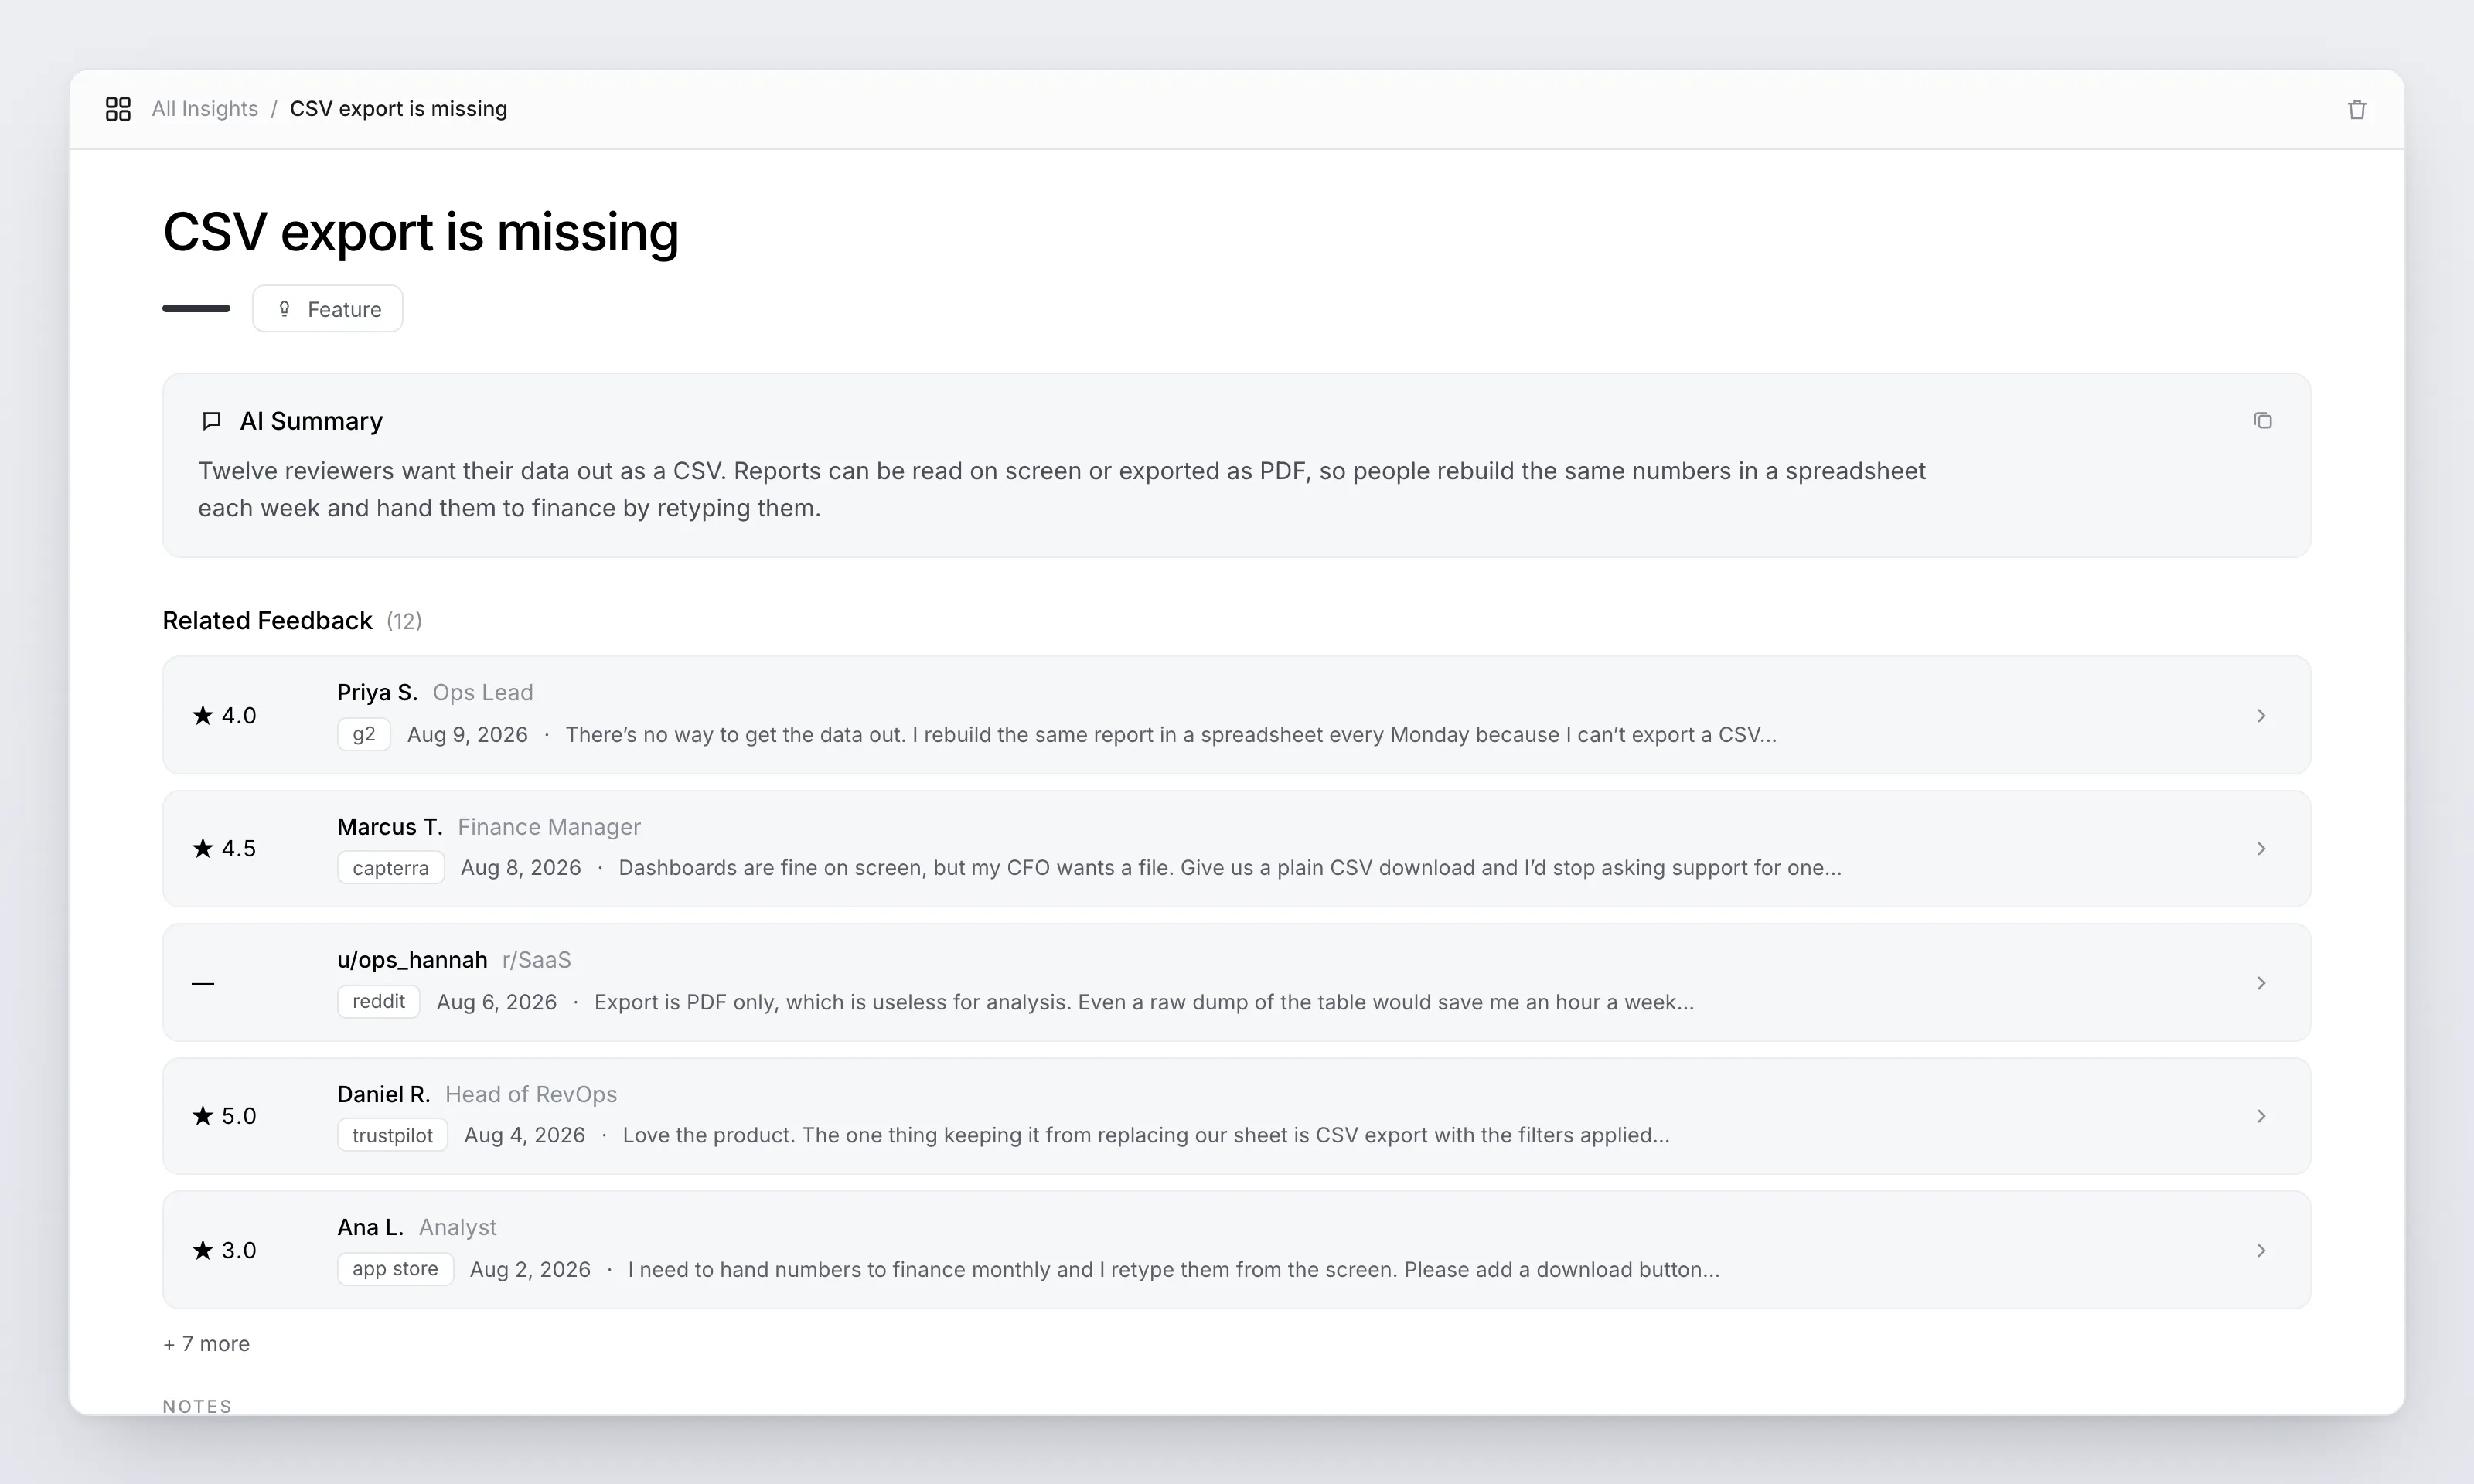This screenshot has width=2474, height=1484.
Task: Click Priya's quote about rebuilding report Monday
Action: click(x=1171, y=735)
